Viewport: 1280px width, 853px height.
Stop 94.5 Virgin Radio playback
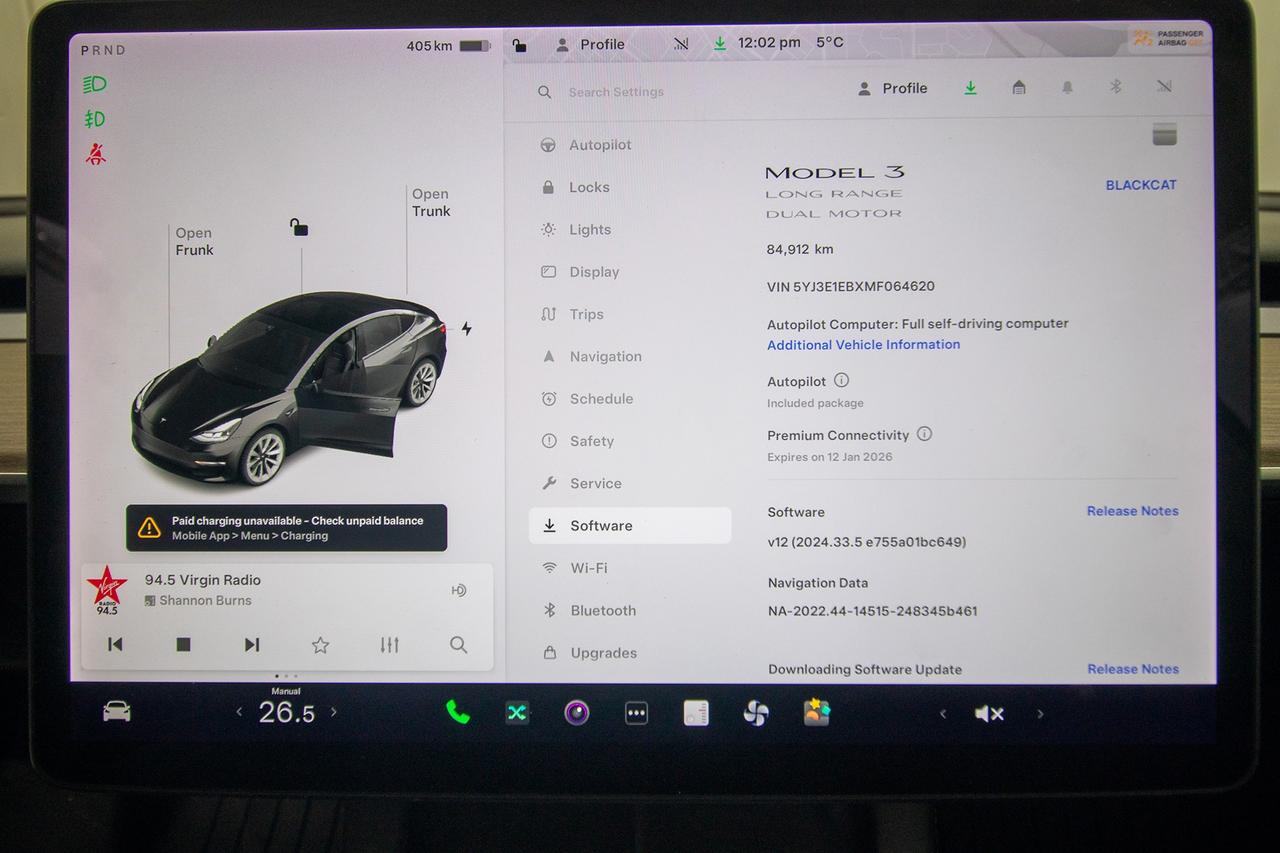tap(183, 645)
